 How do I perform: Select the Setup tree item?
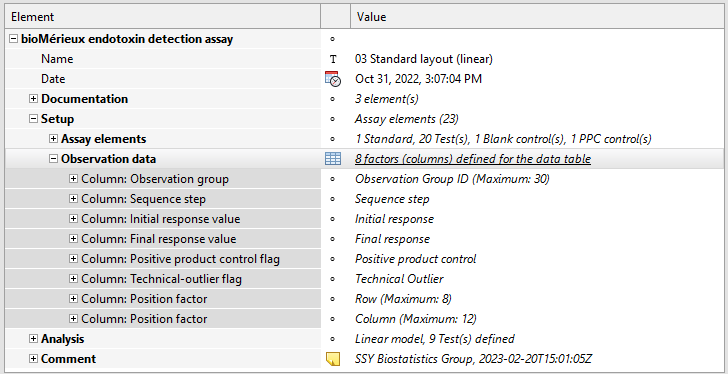[x=57, y=119]
